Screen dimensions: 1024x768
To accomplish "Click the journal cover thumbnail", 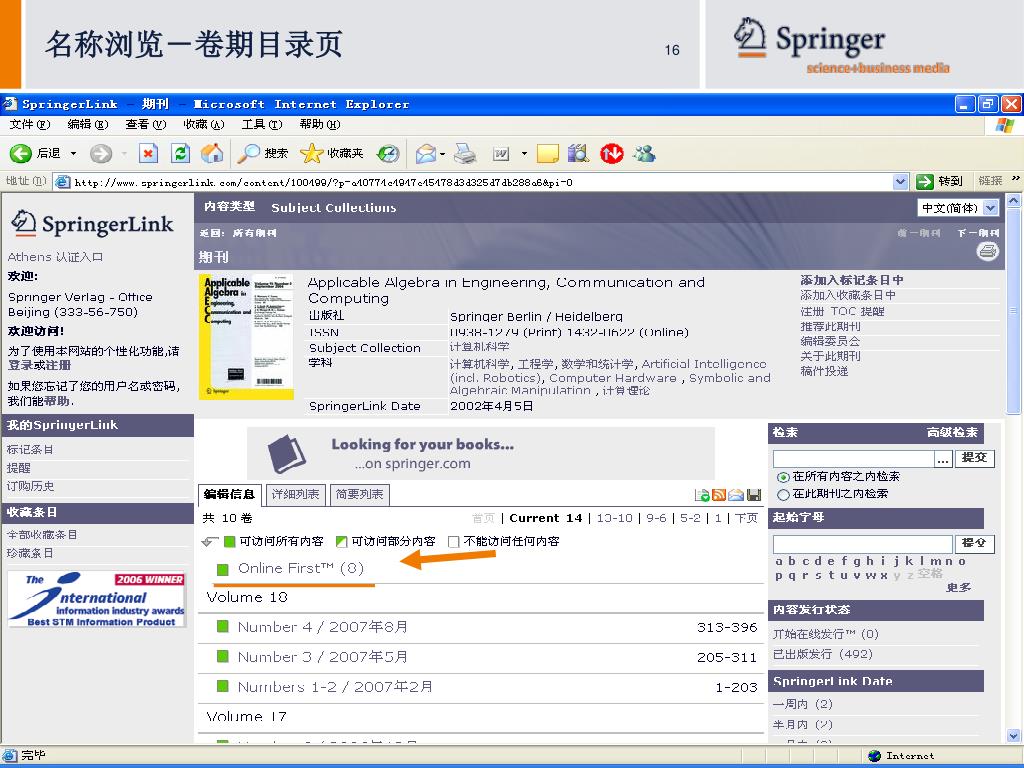I will click(246, 336).
